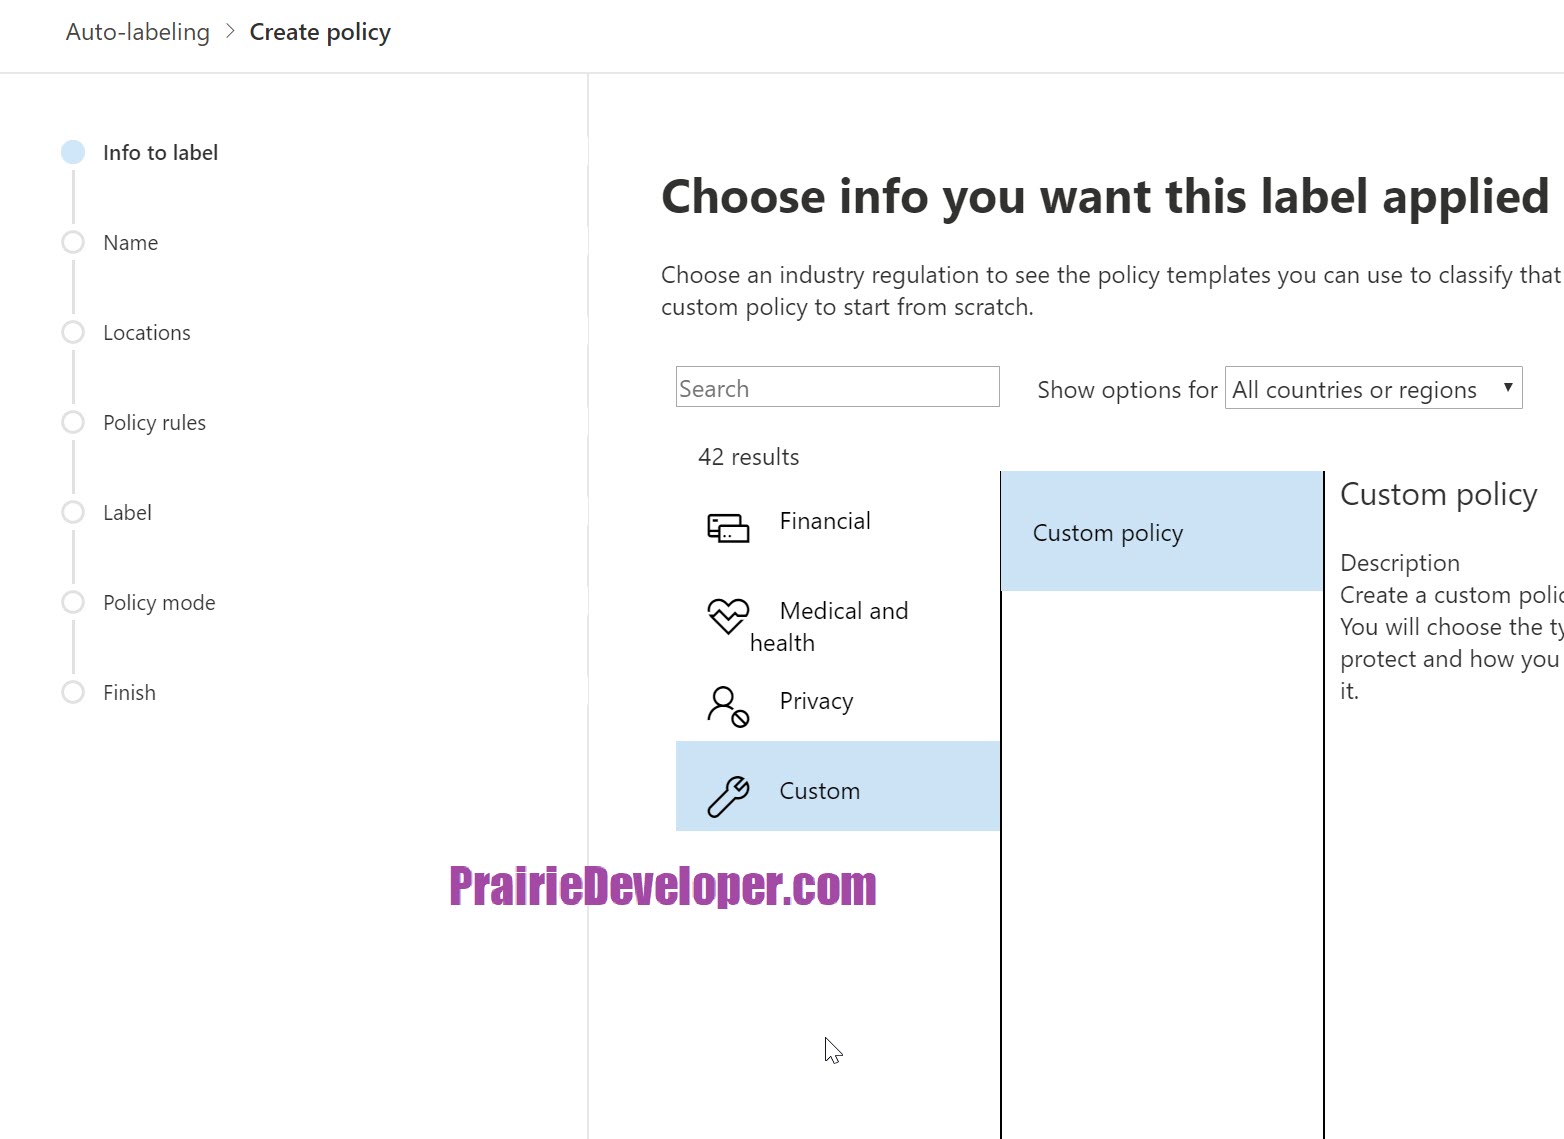Choose the Privacy category

838,701
